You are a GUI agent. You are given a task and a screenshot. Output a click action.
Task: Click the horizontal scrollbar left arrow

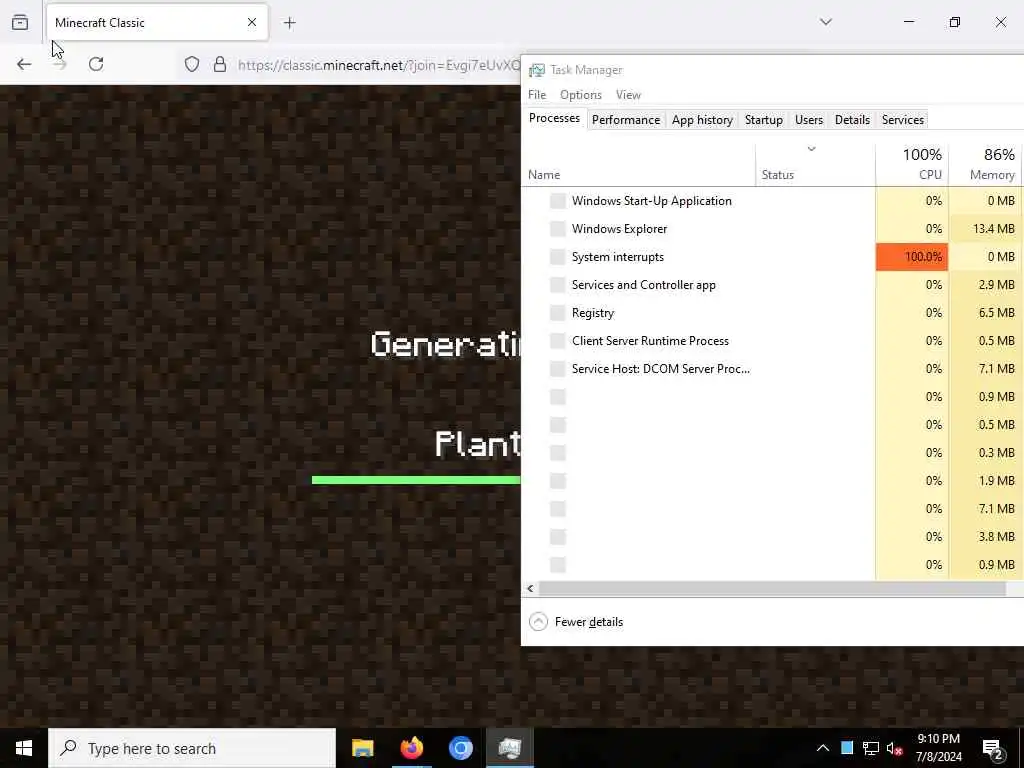[530, 589]
